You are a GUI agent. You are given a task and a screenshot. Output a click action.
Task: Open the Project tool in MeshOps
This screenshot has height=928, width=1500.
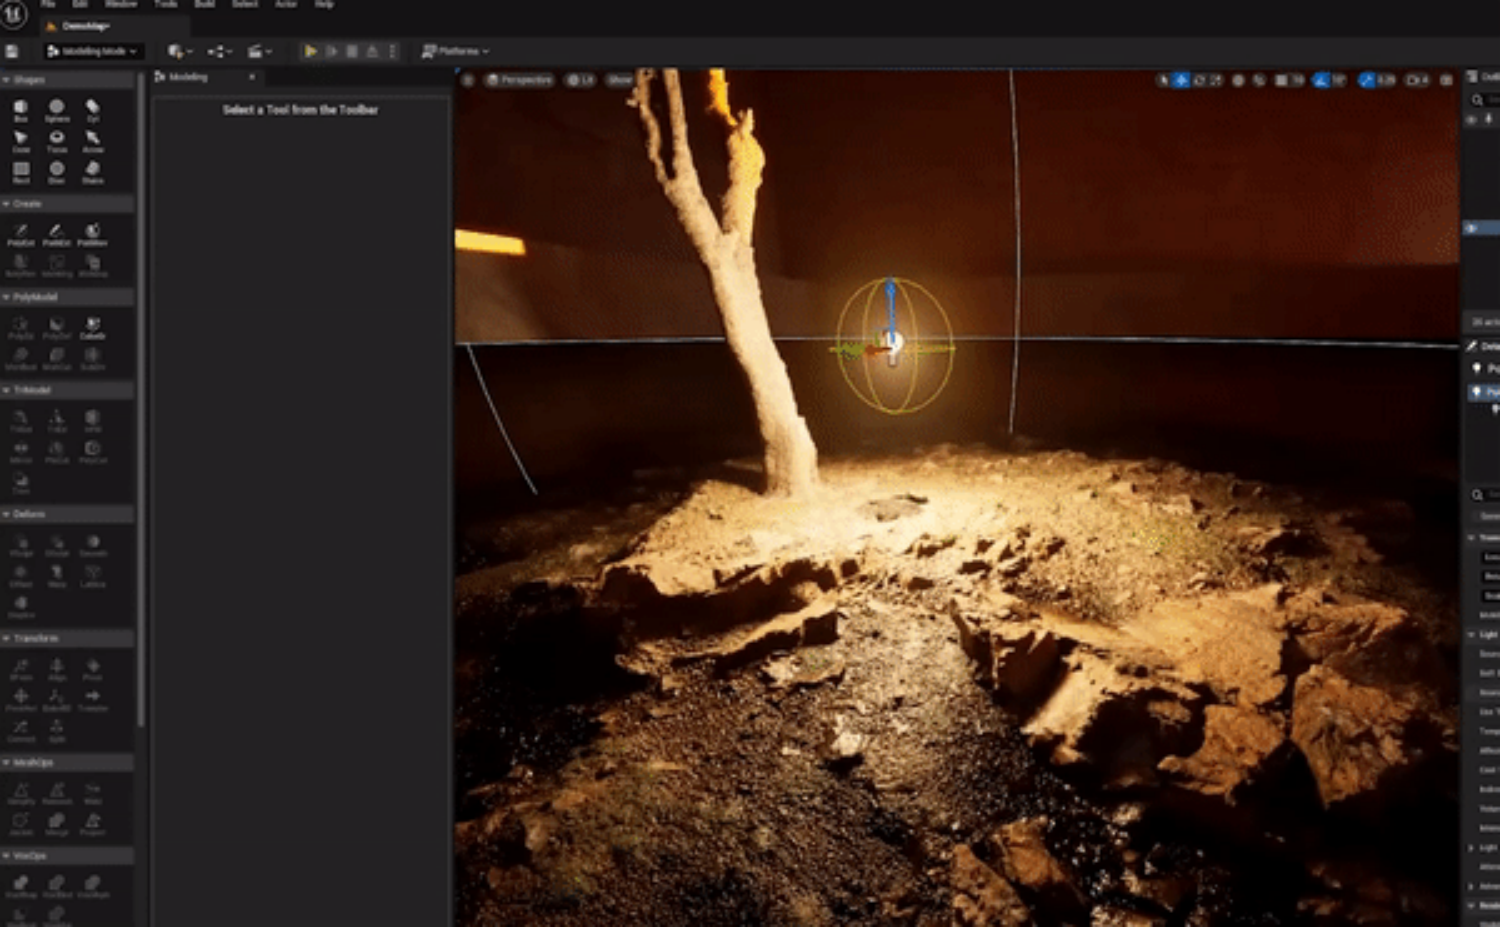pyautogui.click(x=93, y=824)
